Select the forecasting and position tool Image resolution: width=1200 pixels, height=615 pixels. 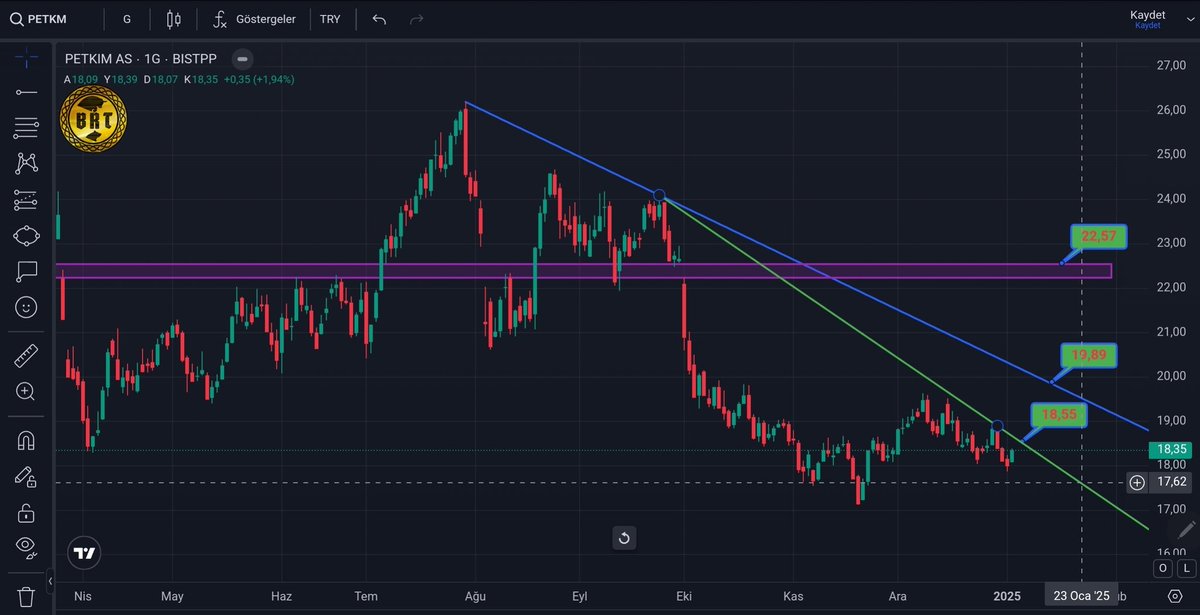pyautogui.click(x=26, y=200)
